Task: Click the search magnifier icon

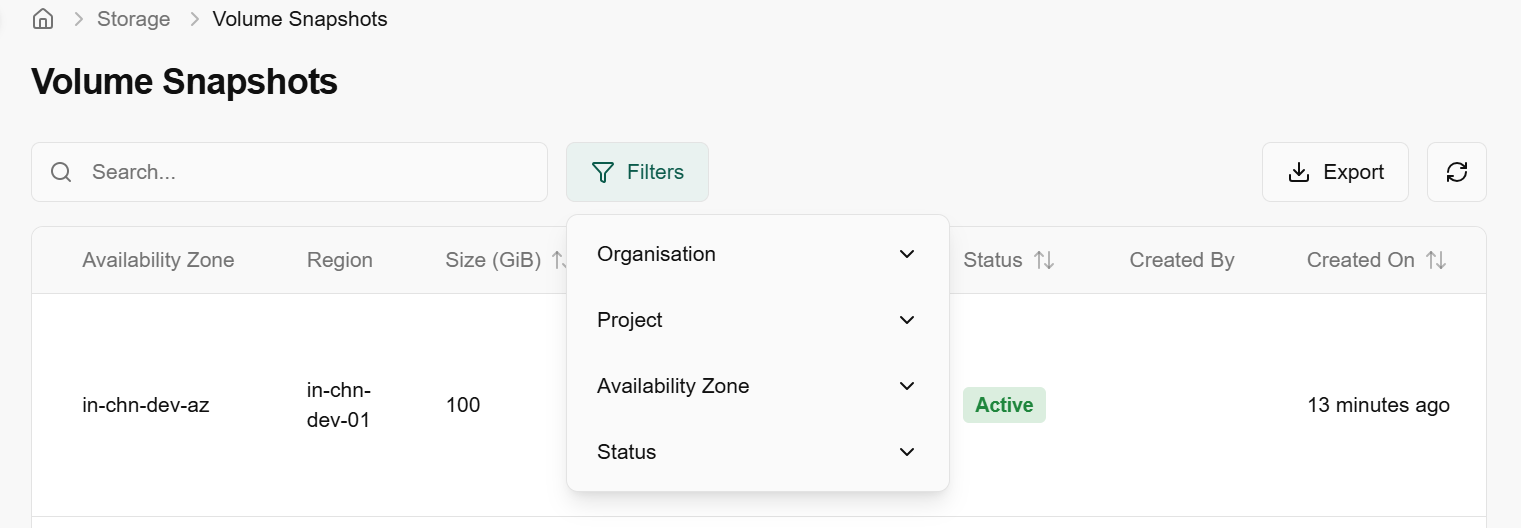Action: pyautogui.click(x=61, y=172)
